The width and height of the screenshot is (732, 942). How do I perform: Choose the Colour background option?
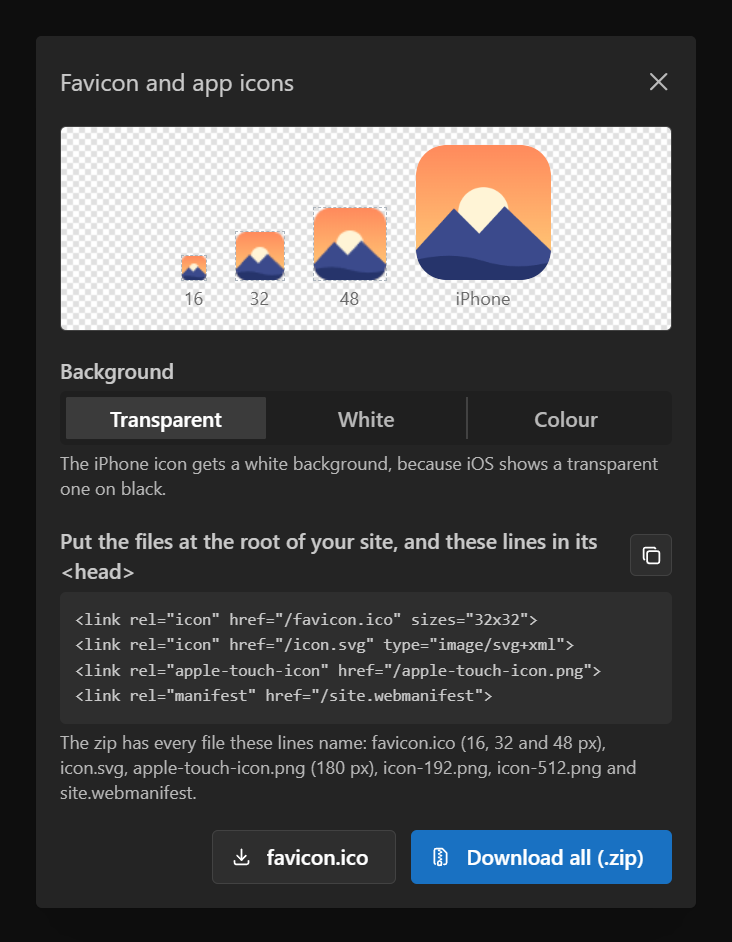[566, 419]
